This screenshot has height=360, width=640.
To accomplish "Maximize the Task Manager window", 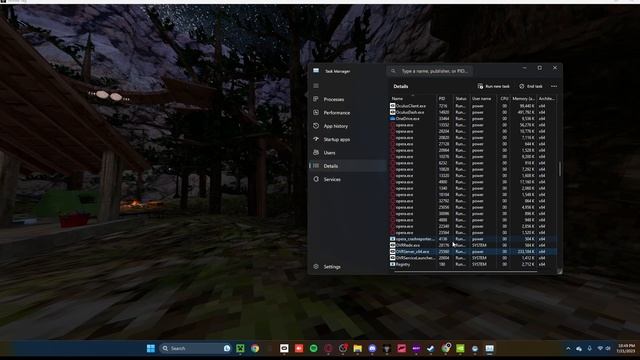I will 540,68.
